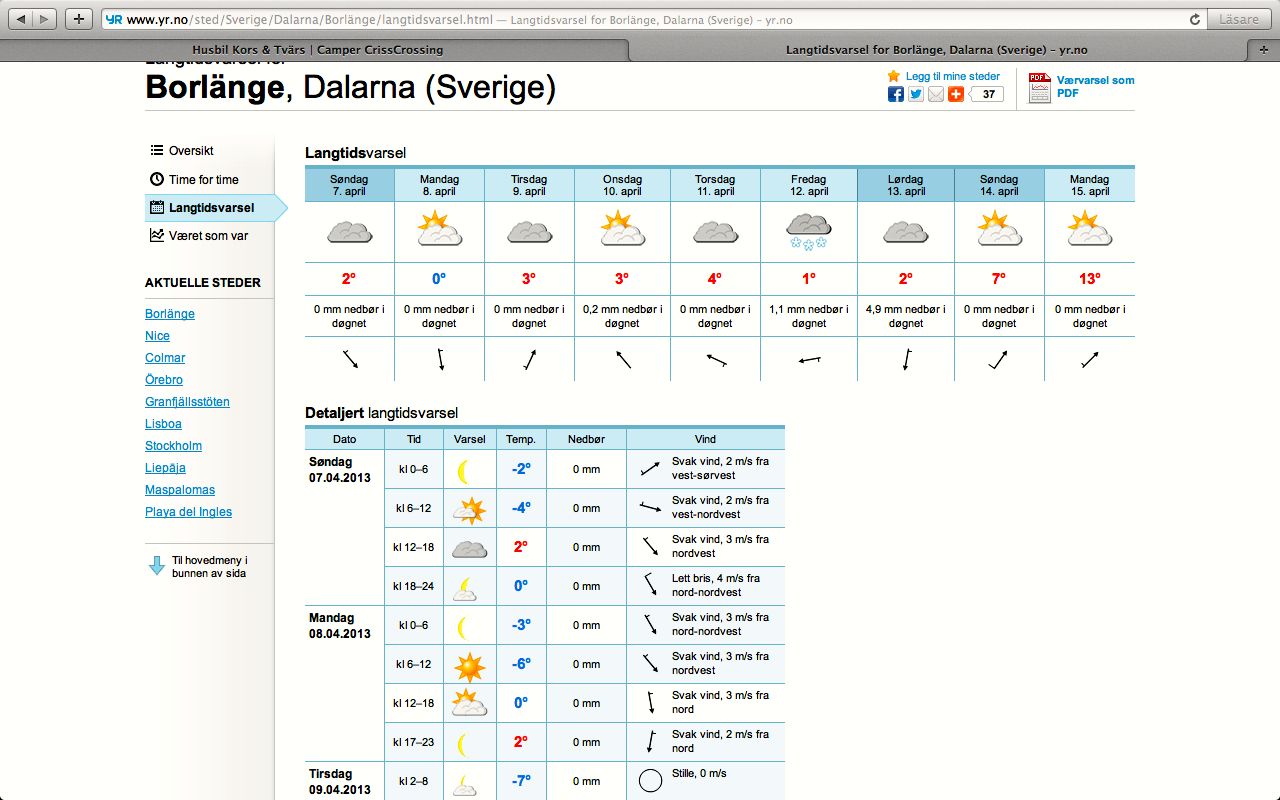The image size is (1280, 800).
Task: Open a new tab with the tab bar plus
Action: pyautogui.click(x=79, y=19)
